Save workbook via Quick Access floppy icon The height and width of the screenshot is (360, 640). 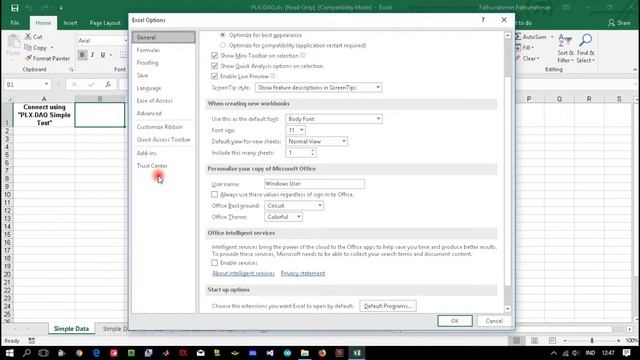click(14, 8)
